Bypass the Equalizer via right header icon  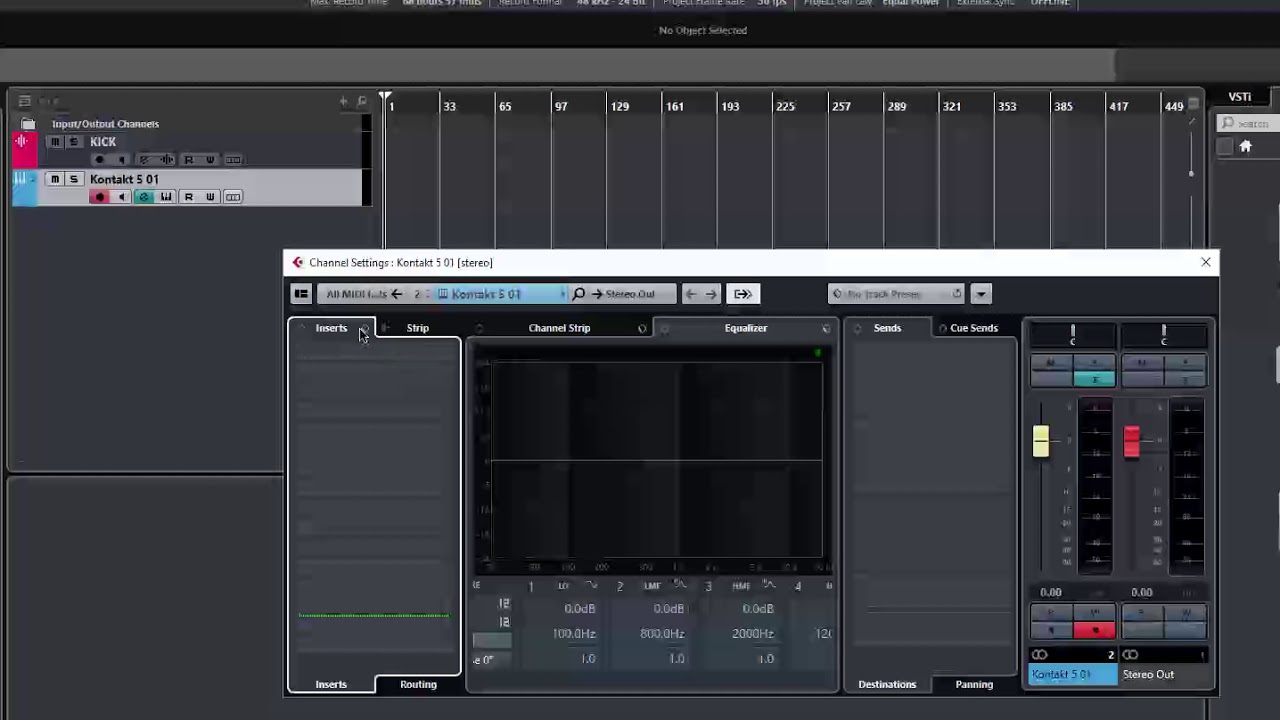(826, 328)
